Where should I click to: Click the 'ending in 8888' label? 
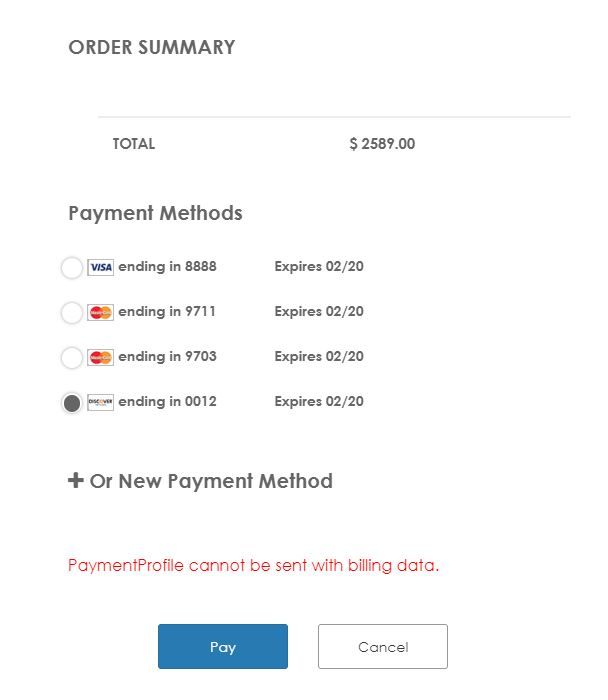(167, 267)
